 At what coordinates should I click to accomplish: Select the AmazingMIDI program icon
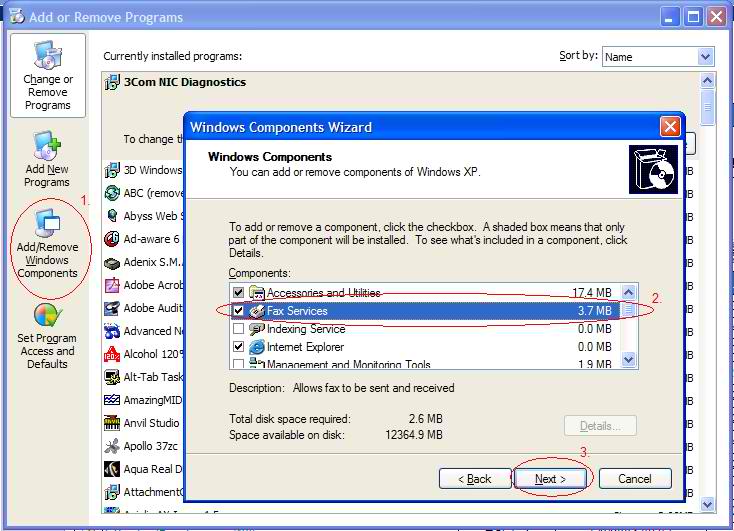pos(112,400)
